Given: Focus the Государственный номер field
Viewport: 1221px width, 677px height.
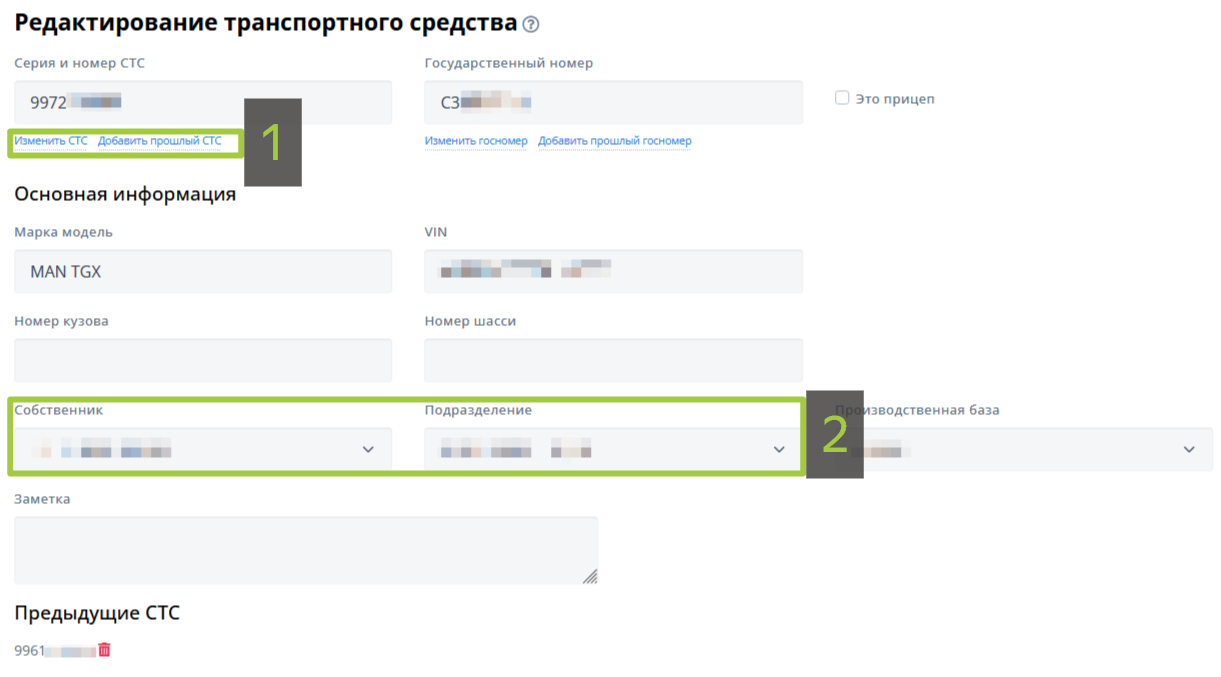Looking at the screenshot, I should click(613, 102).
